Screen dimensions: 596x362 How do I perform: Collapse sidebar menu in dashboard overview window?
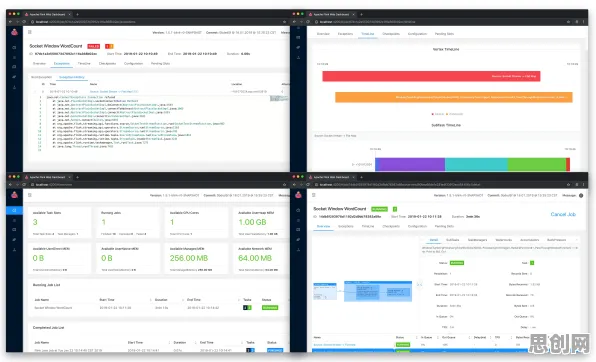pyautogui.click(x=30, y=195)
